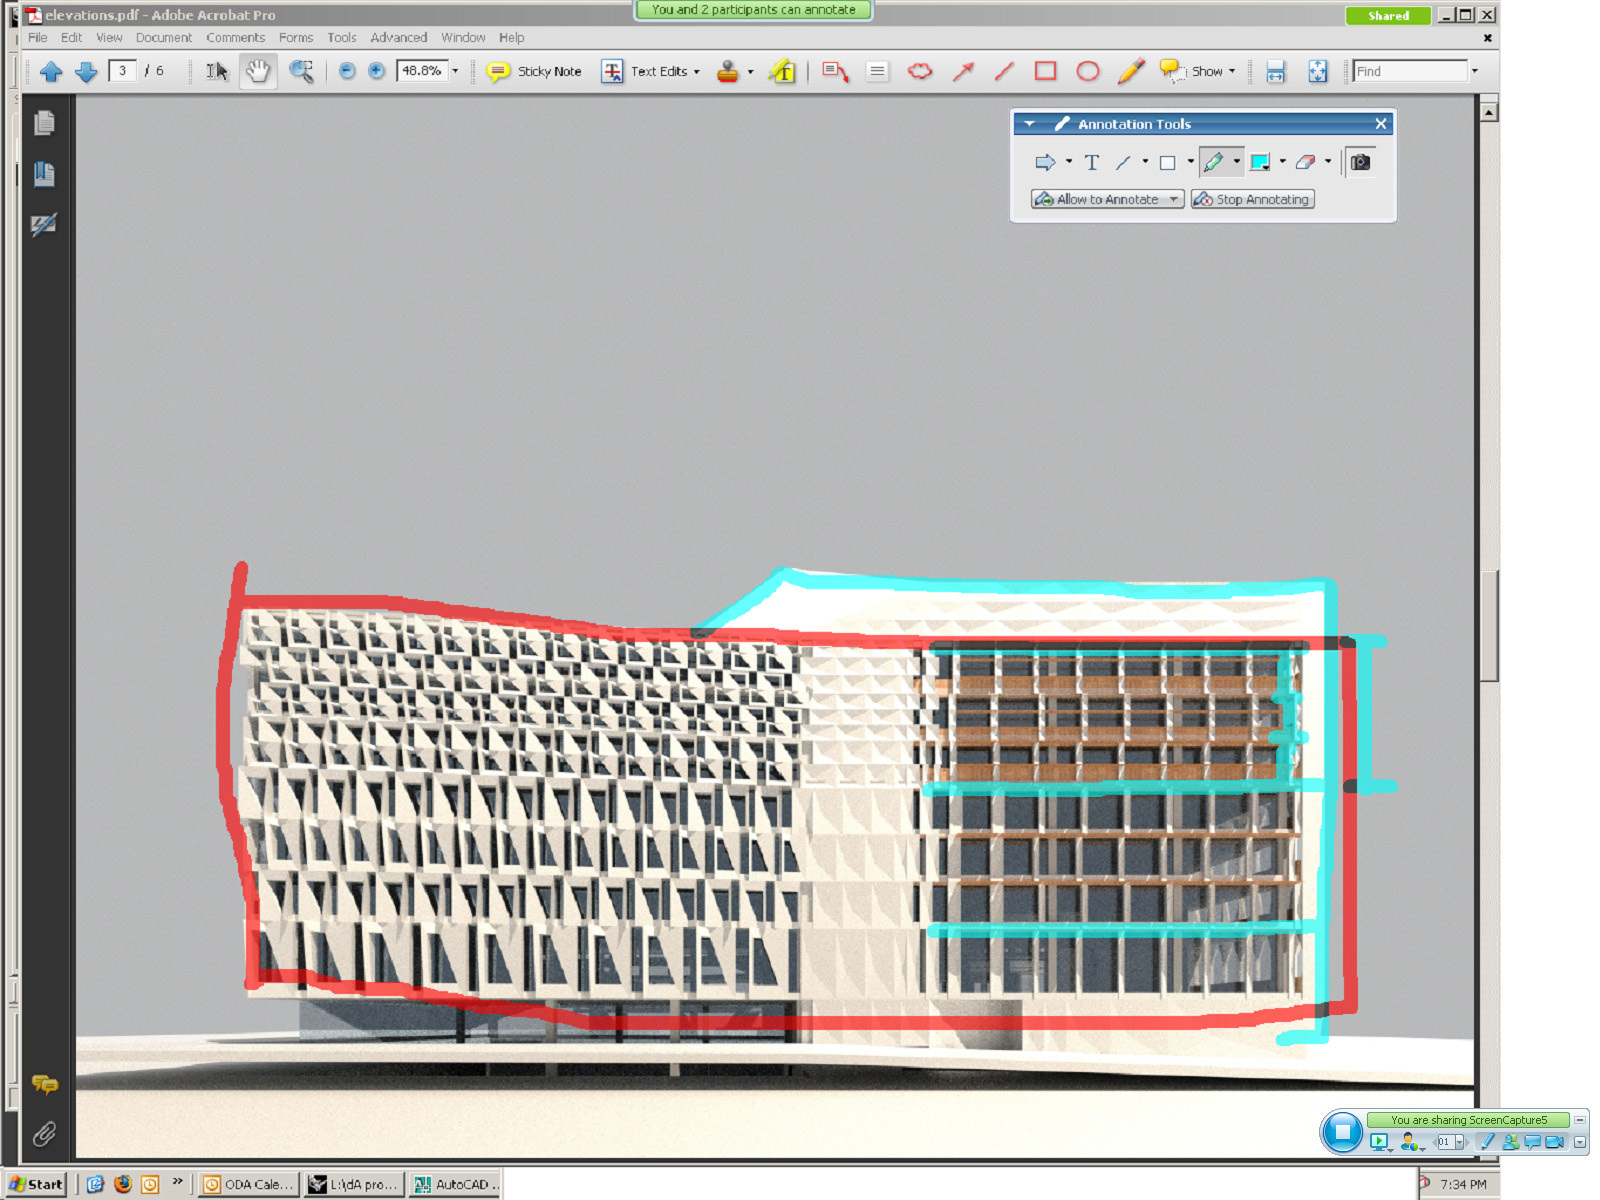Select the Callout tool

835,71
